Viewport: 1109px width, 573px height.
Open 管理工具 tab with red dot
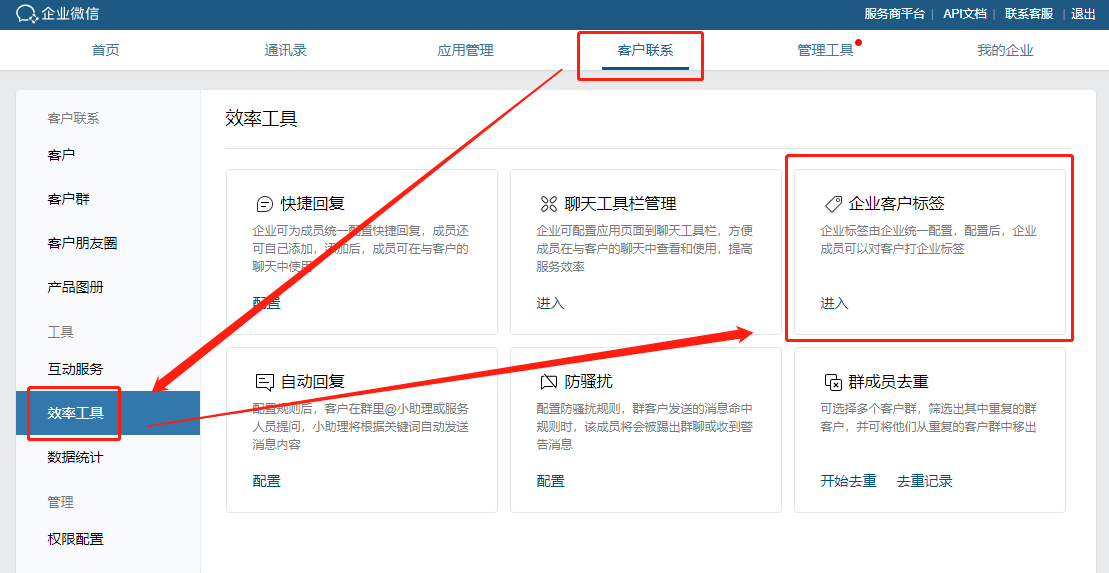(x=825, y=50)
